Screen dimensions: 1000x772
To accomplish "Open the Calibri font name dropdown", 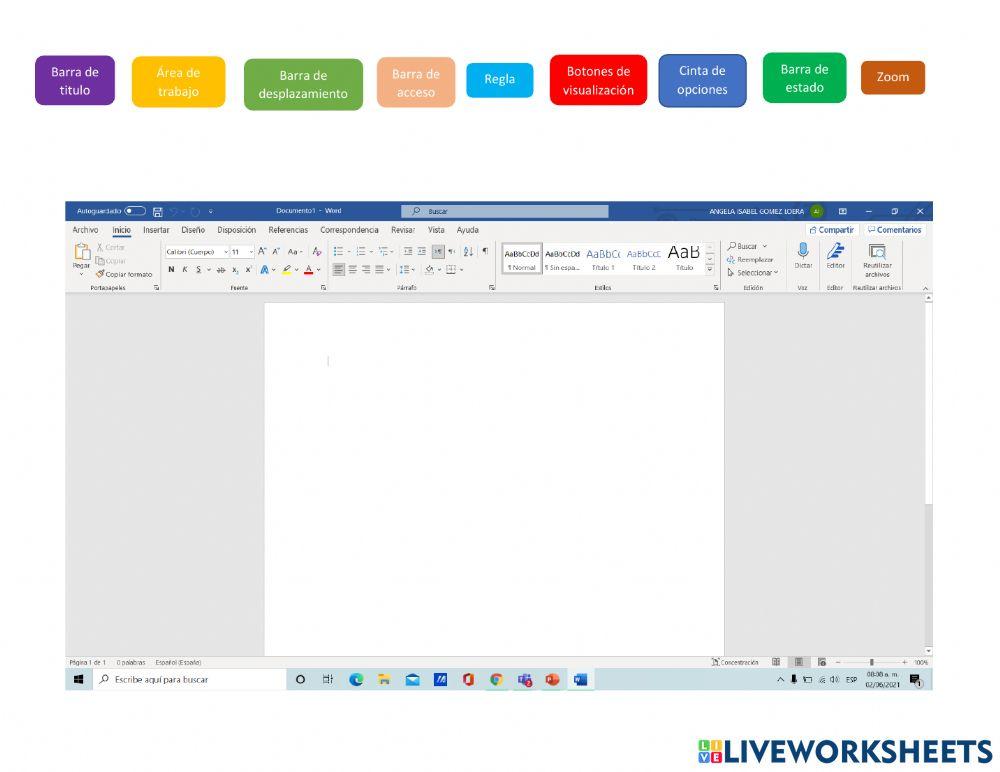I will point(226,251).
